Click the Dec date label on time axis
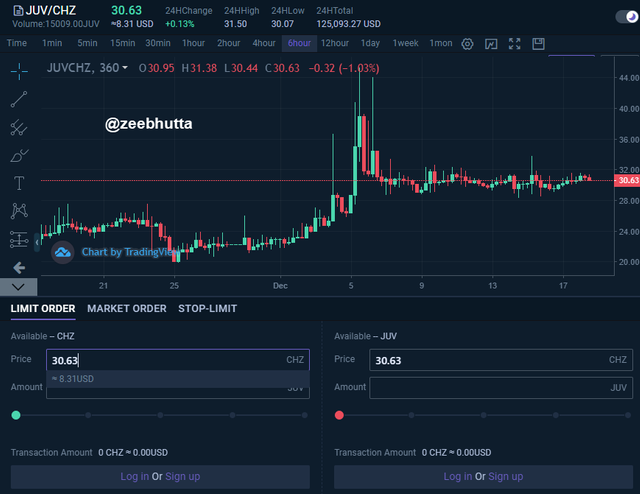Viewport: 640px width, 494px height. point(280,286)
